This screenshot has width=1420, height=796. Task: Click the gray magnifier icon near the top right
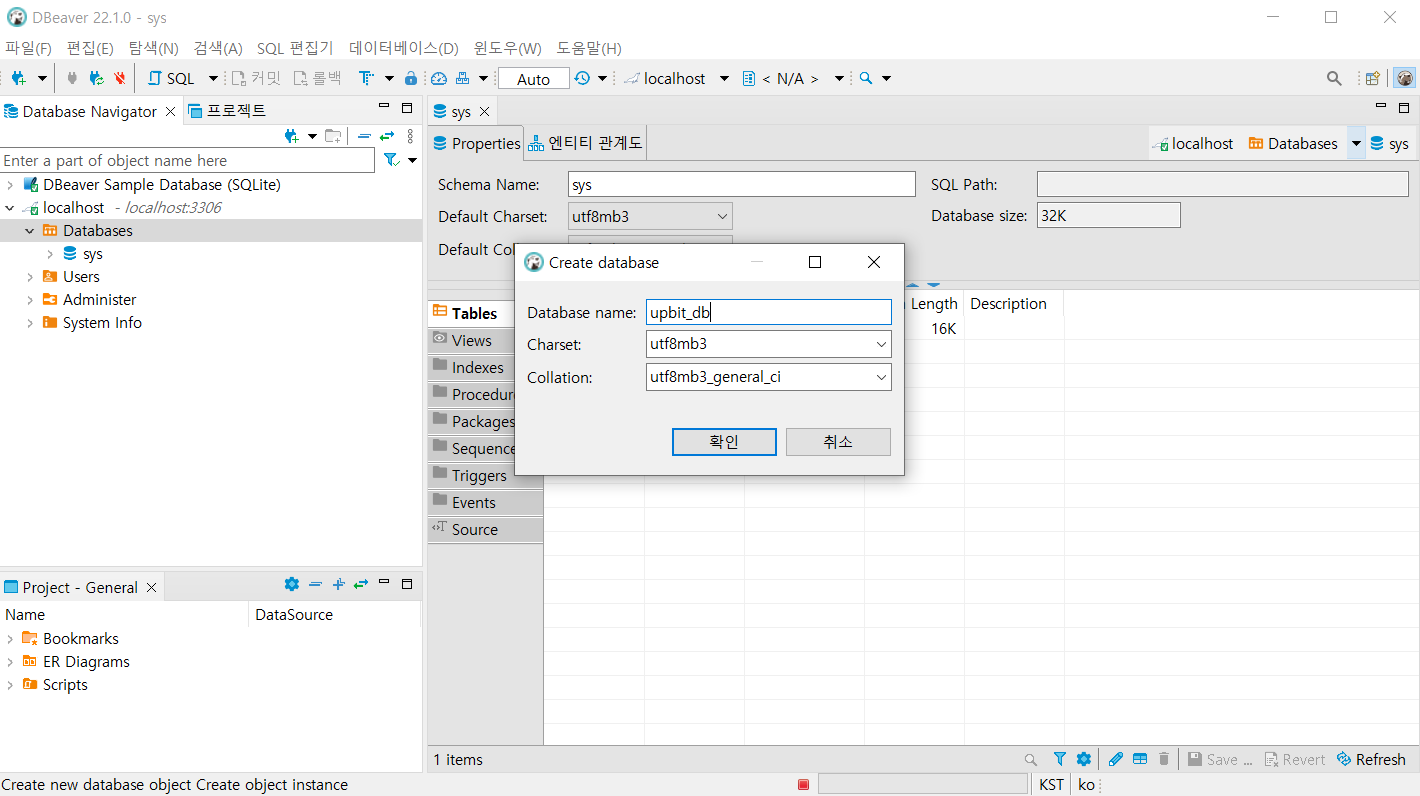(x=1334, y=78)
